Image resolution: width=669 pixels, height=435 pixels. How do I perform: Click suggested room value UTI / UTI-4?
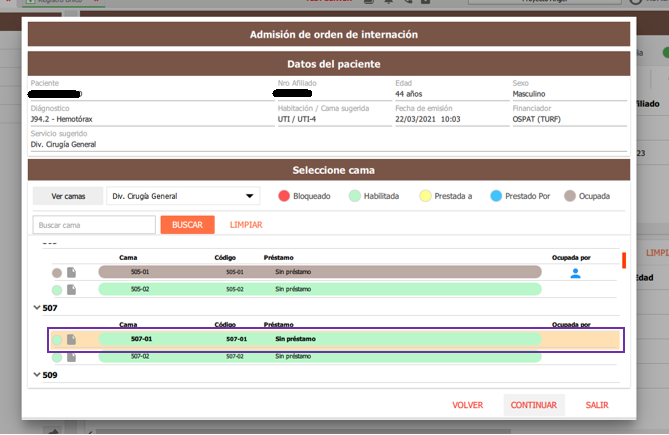point(297,119)
